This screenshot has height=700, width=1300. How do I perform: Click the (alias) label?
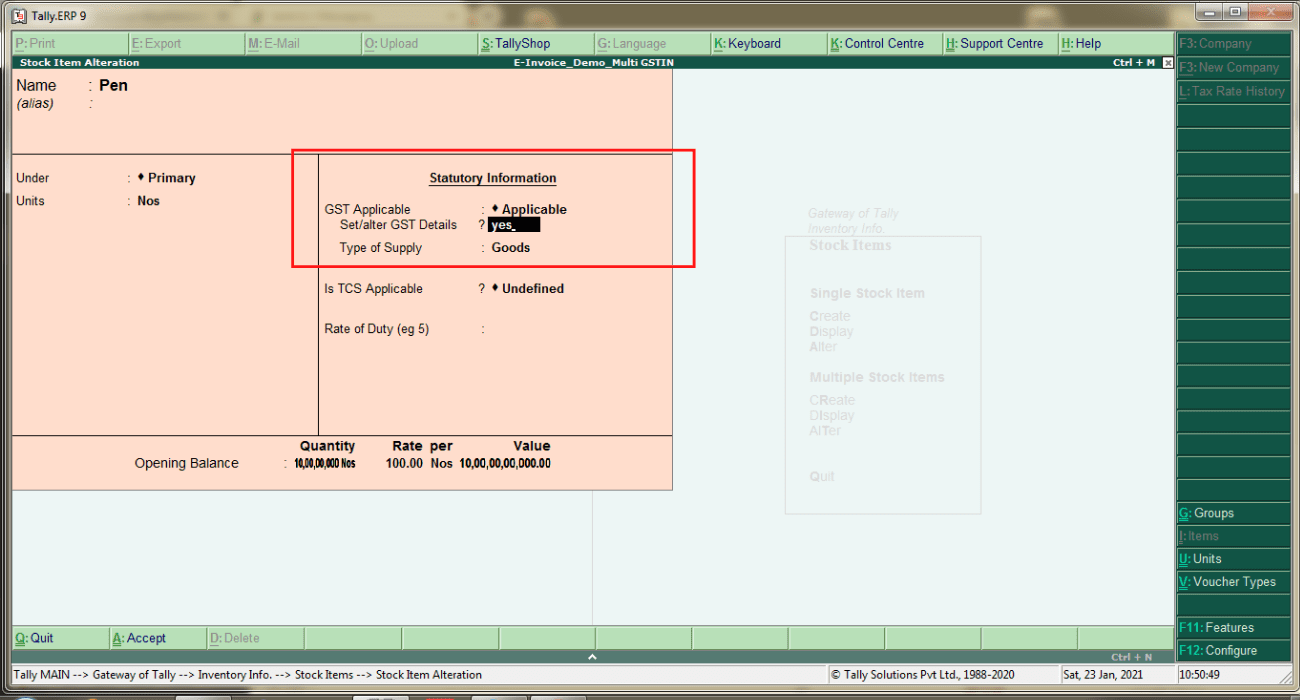pyautogui.click(x=35, y=104)
